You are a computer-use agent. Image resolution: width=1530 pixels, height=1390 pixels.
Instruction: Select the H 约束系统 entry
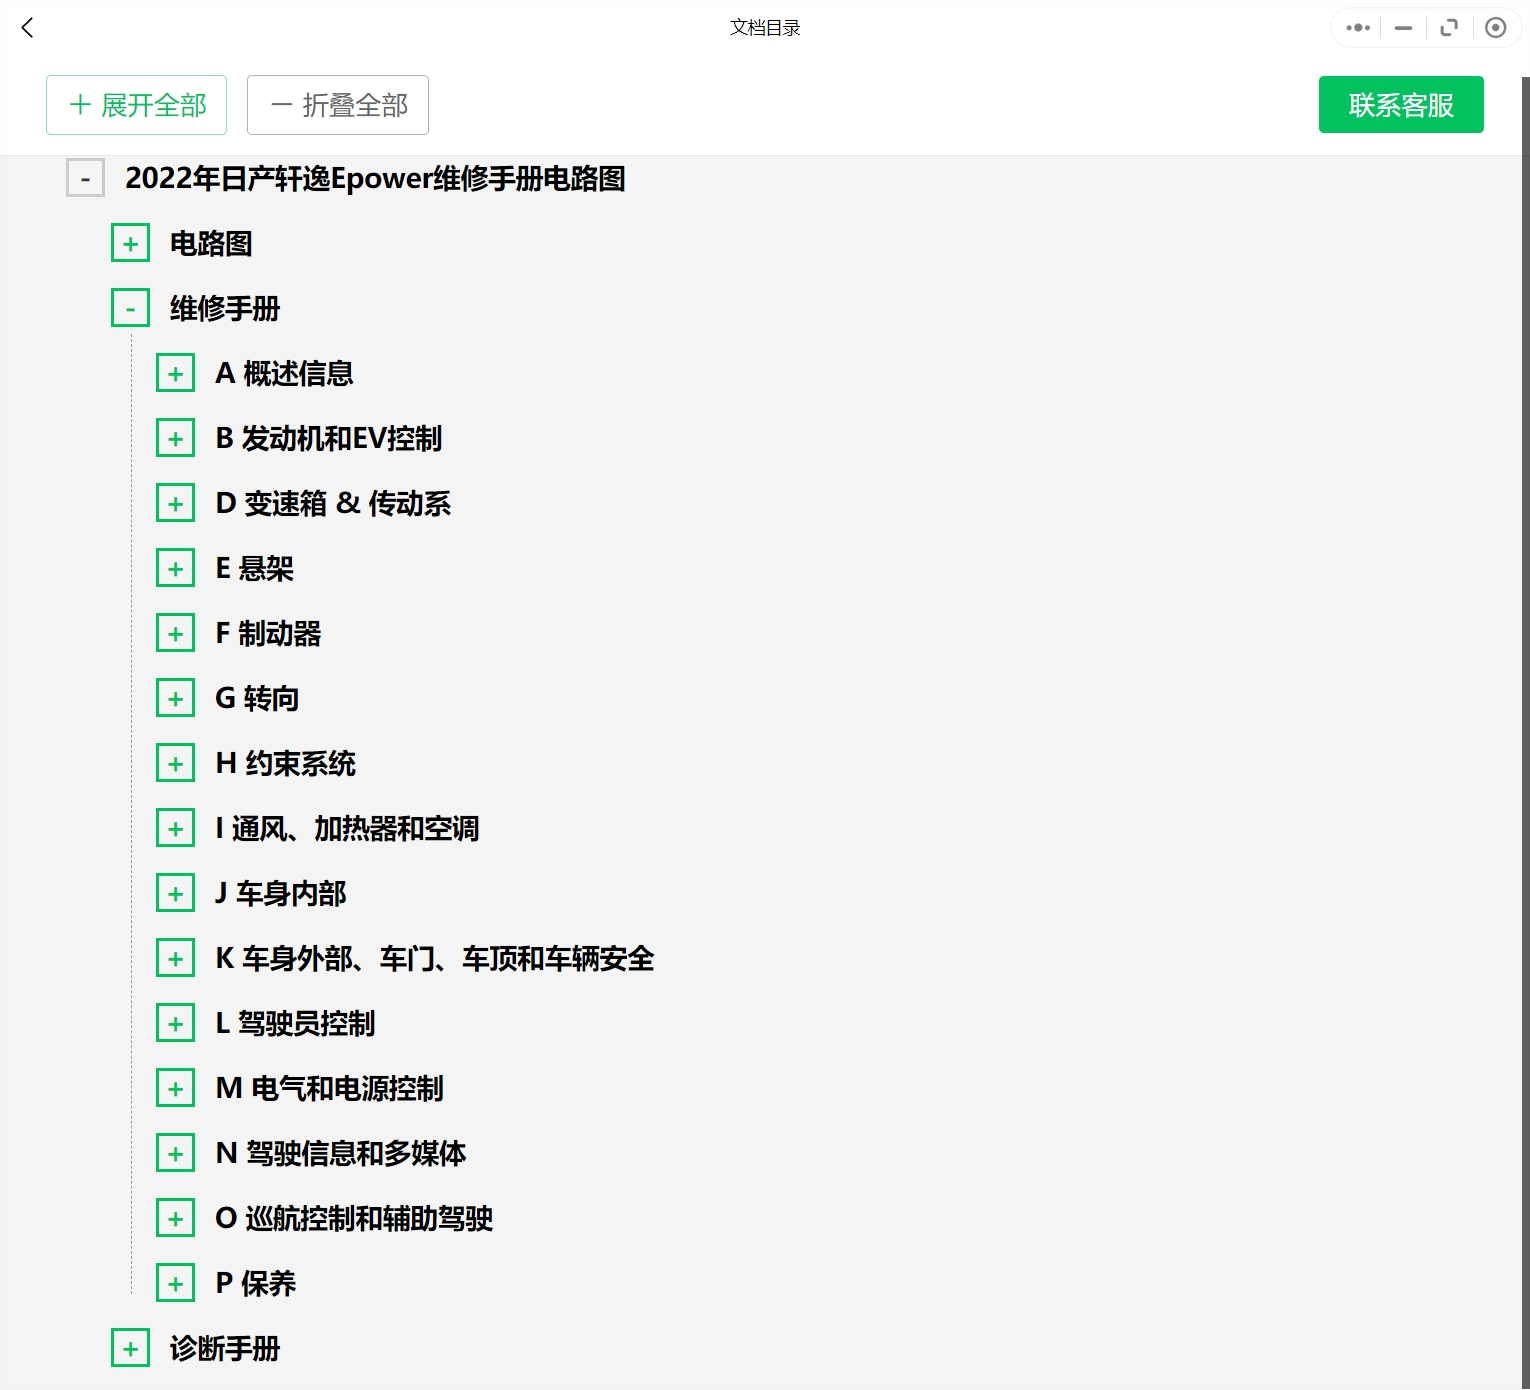286,764
